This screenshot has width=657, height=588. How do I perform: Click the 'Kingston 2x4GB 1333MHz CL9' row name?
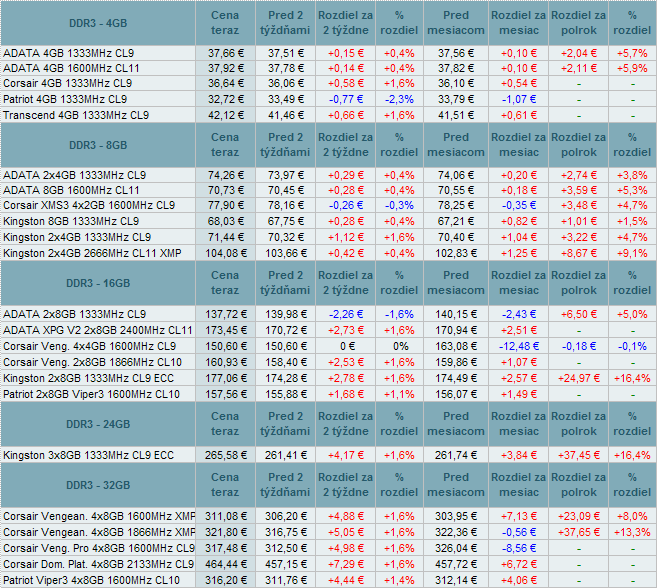pos(77,237)
